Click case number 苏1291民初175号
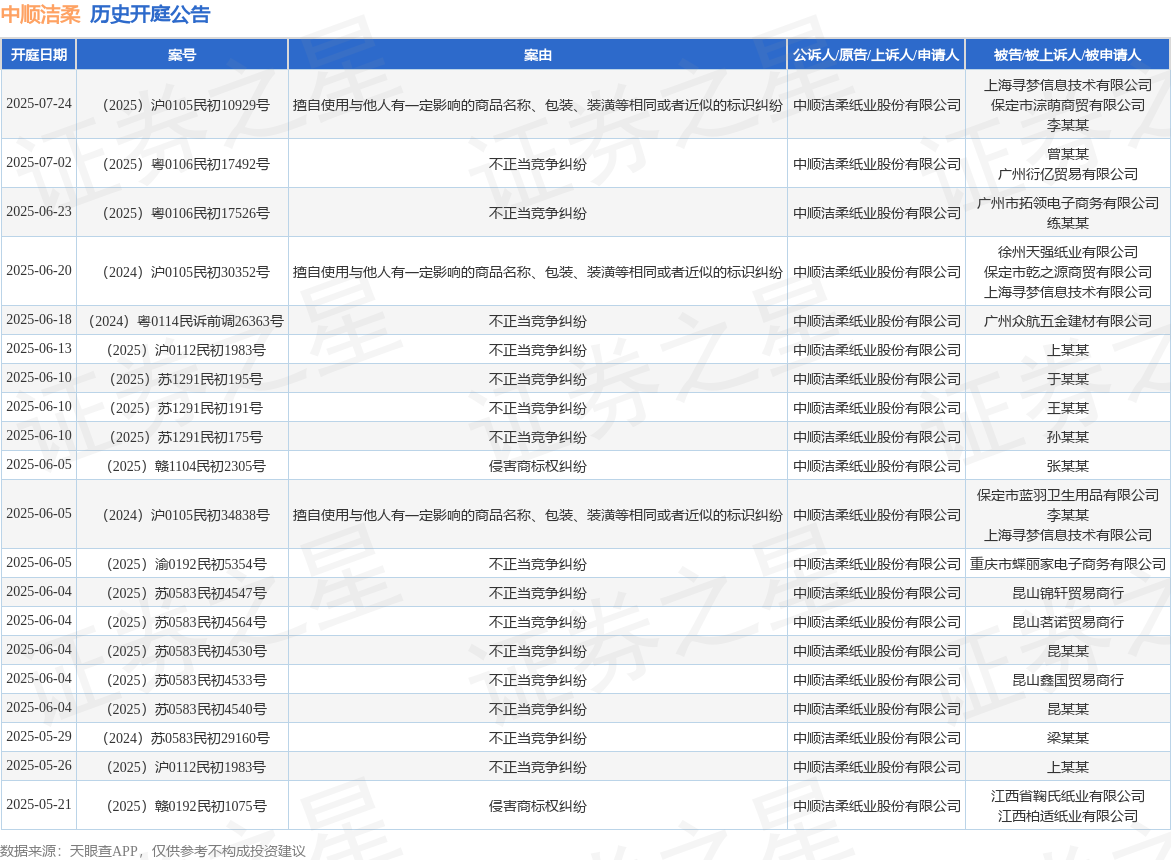This screenshot has height=860, width=1171. tap(186, 437)
